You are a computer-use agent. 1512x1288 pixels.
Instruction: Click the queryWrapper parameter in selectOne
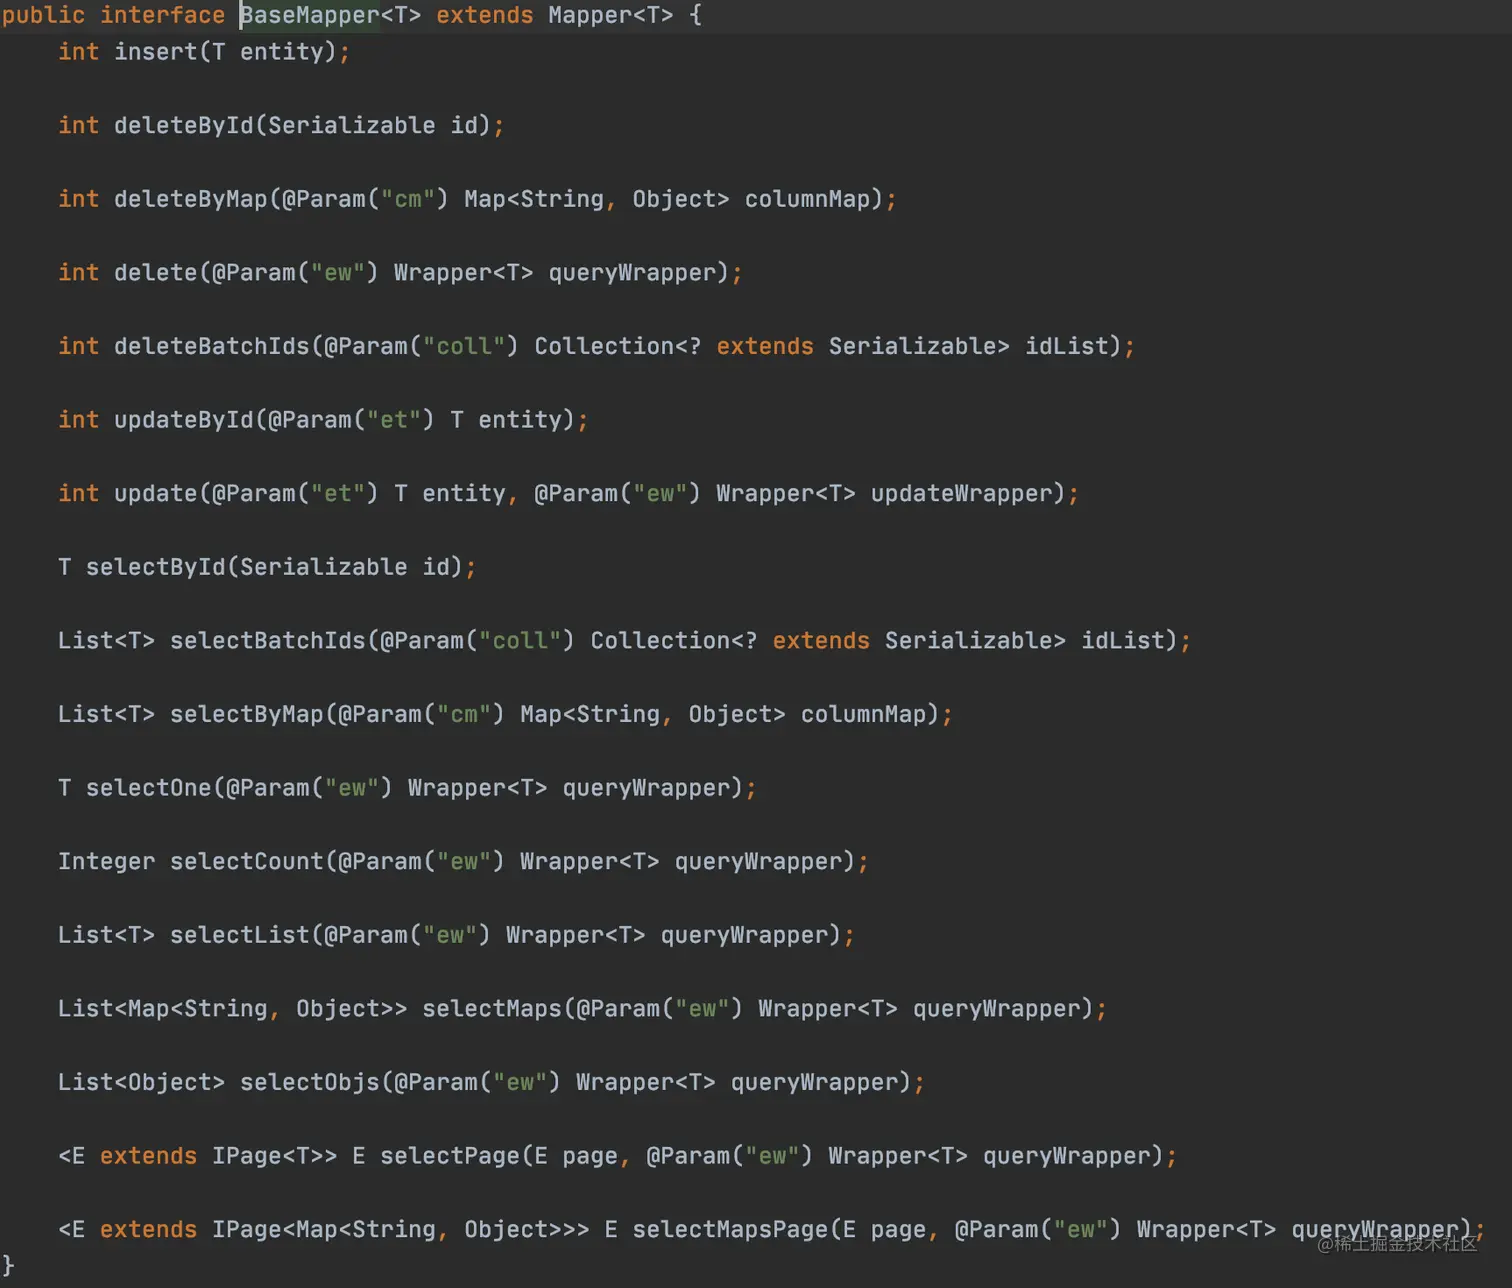coord(646,788)
